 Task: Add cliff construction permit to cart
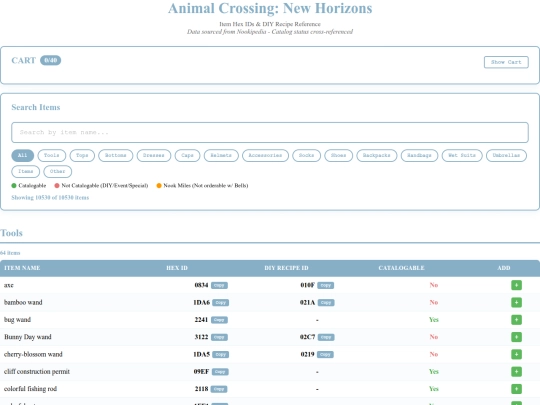[x=516, y=372]
